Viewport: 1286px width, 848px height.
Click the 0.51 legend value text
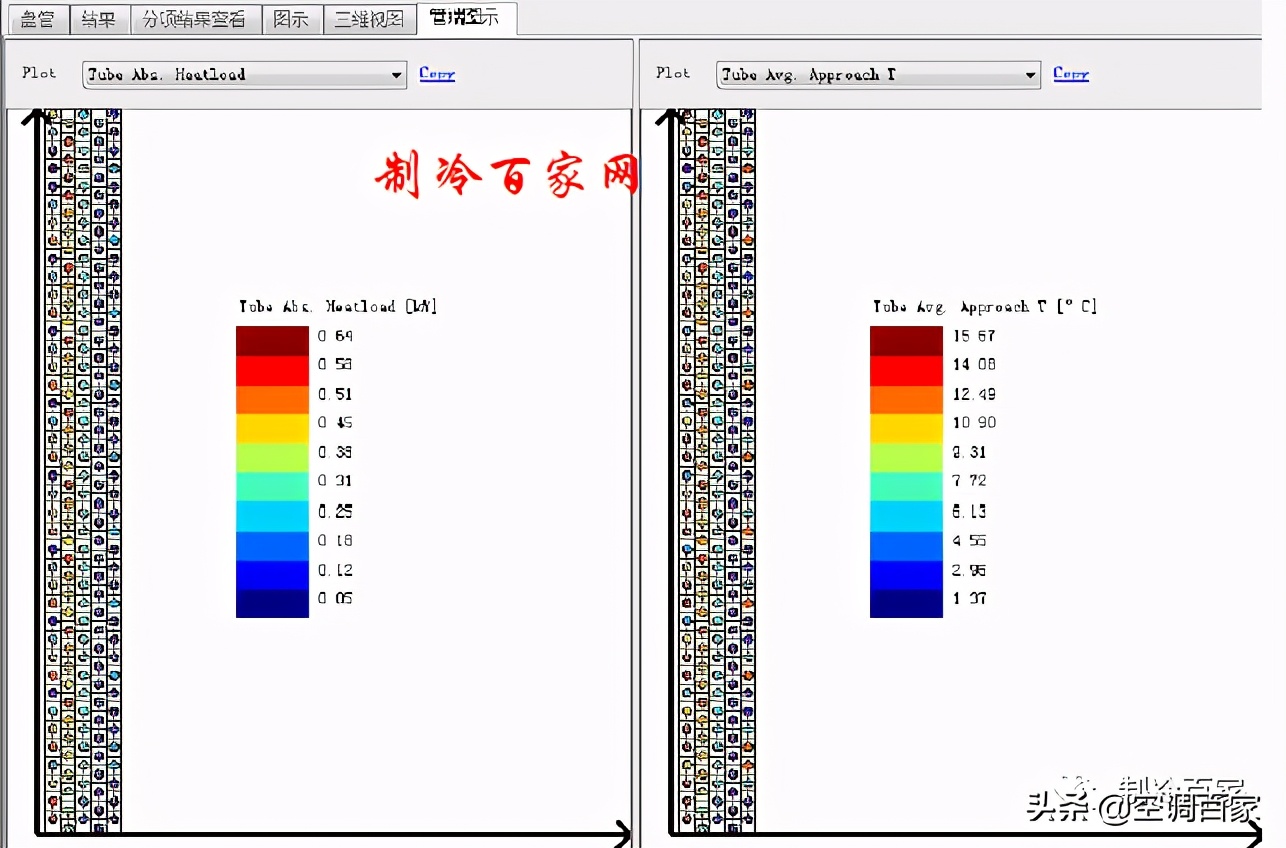[x=335, y=394]
